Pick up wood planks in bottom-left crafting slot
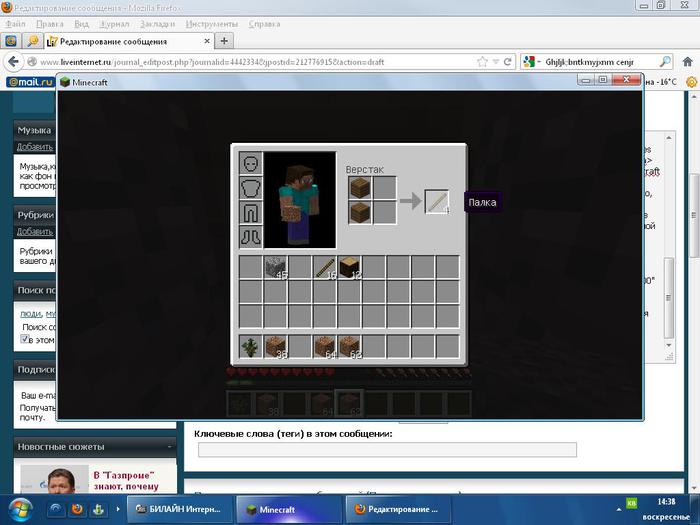 click(360, 212)
